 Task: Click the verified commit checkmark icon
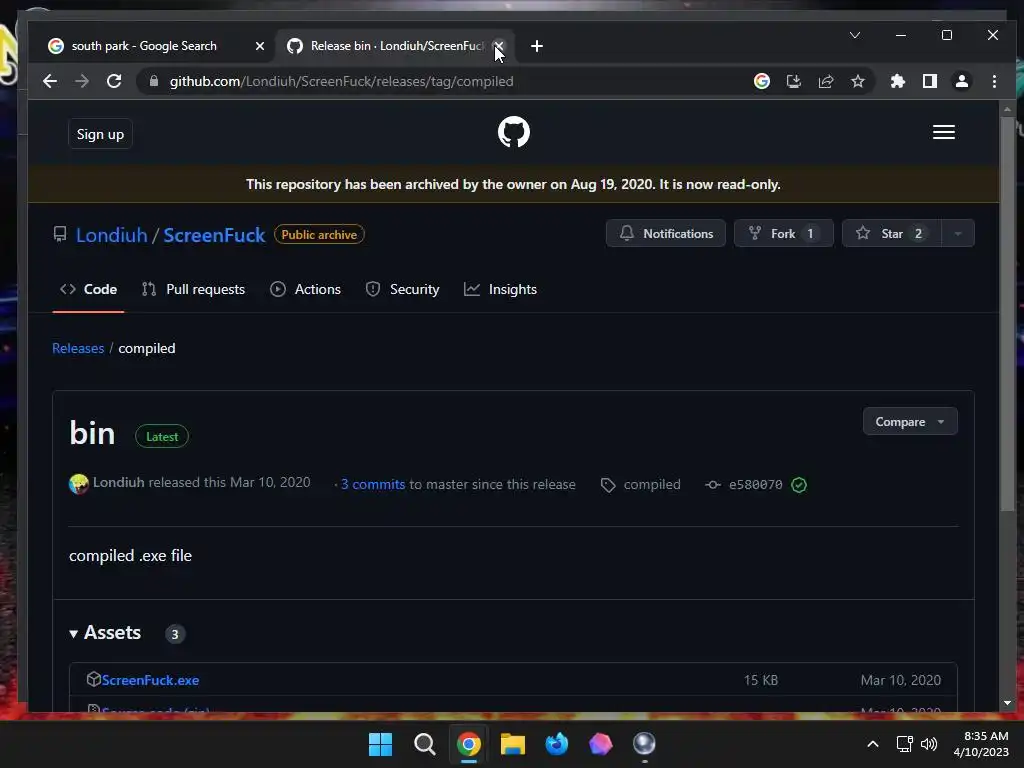click(x=799, y=485)
